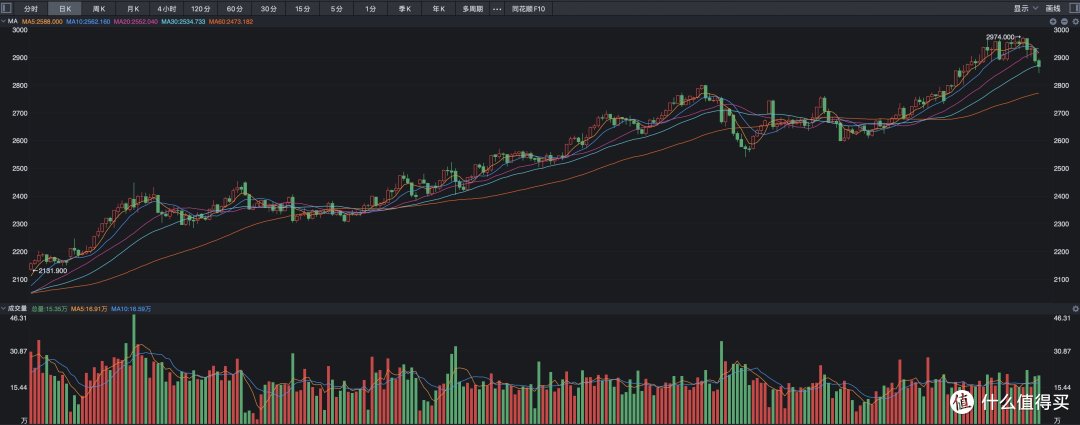Click the MA10:2562.160 indicator label
Viewport: 1080px width, 425px height.
(x=87, y=22)
